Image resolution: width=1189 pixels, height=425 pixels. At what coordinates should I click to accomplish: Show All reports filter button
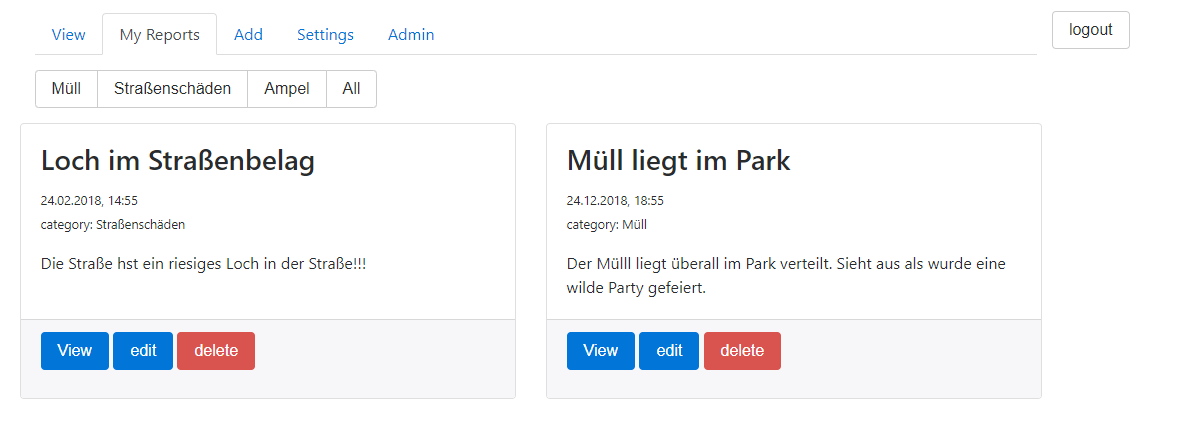pos(351,89)
